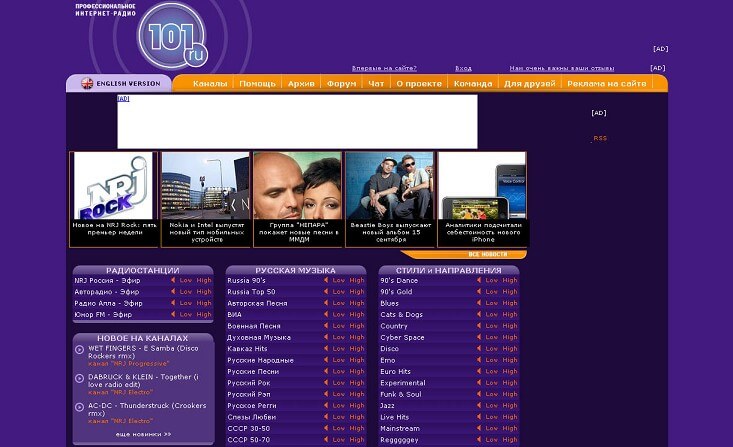The image size is (733, 447).
Task: Open the Команда menu tab
Action: [473, 84]
